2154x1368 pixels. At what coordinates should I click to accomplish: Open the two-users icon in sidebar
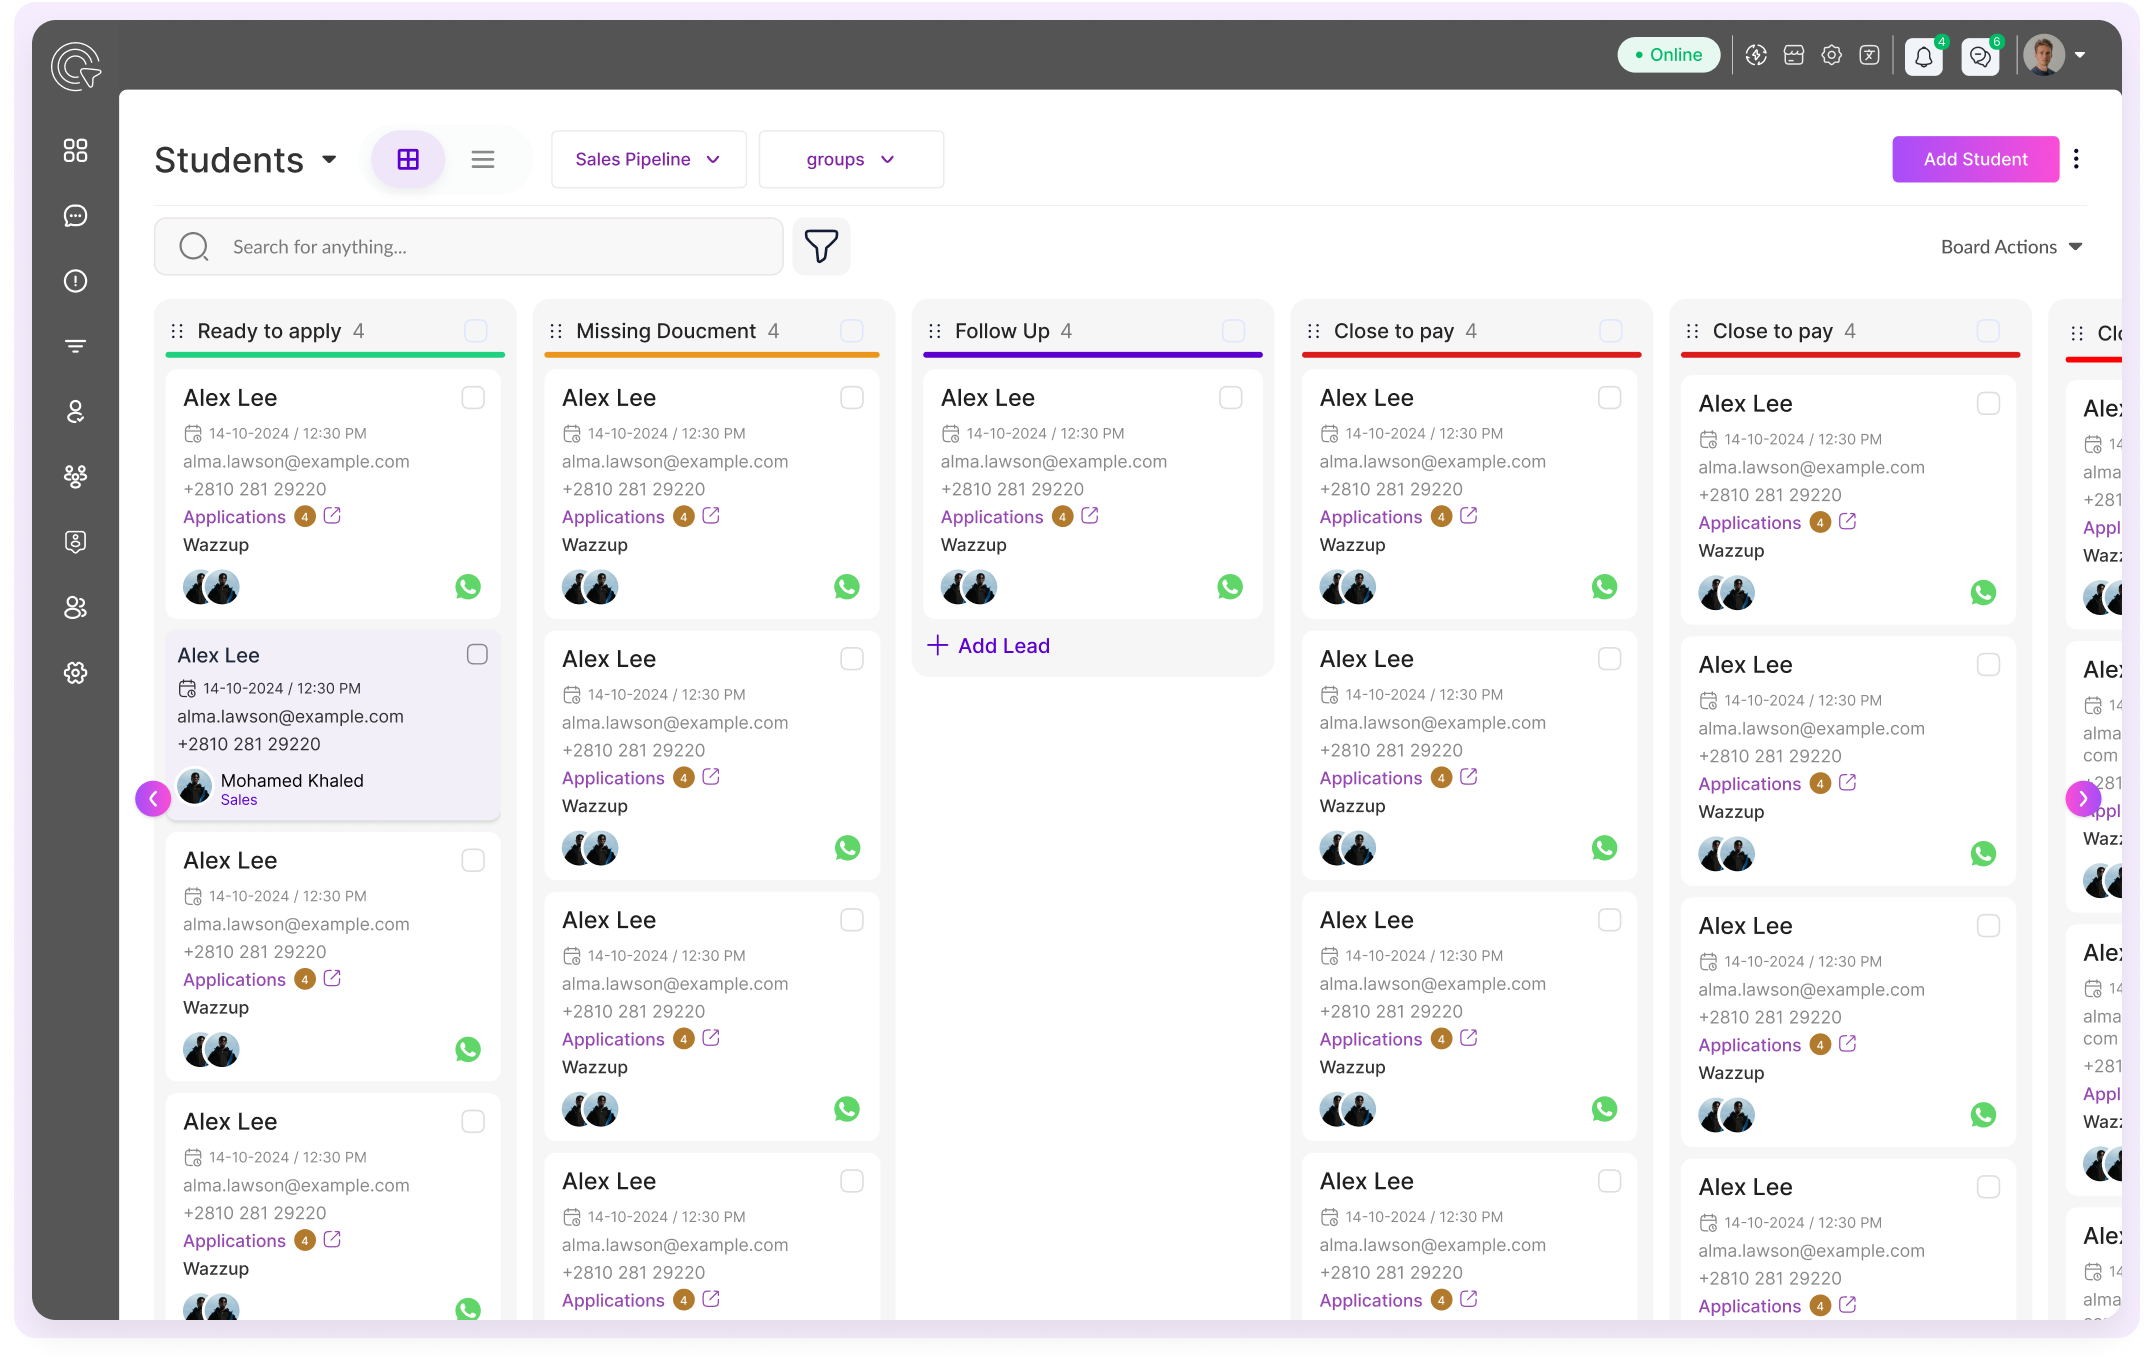75,607
